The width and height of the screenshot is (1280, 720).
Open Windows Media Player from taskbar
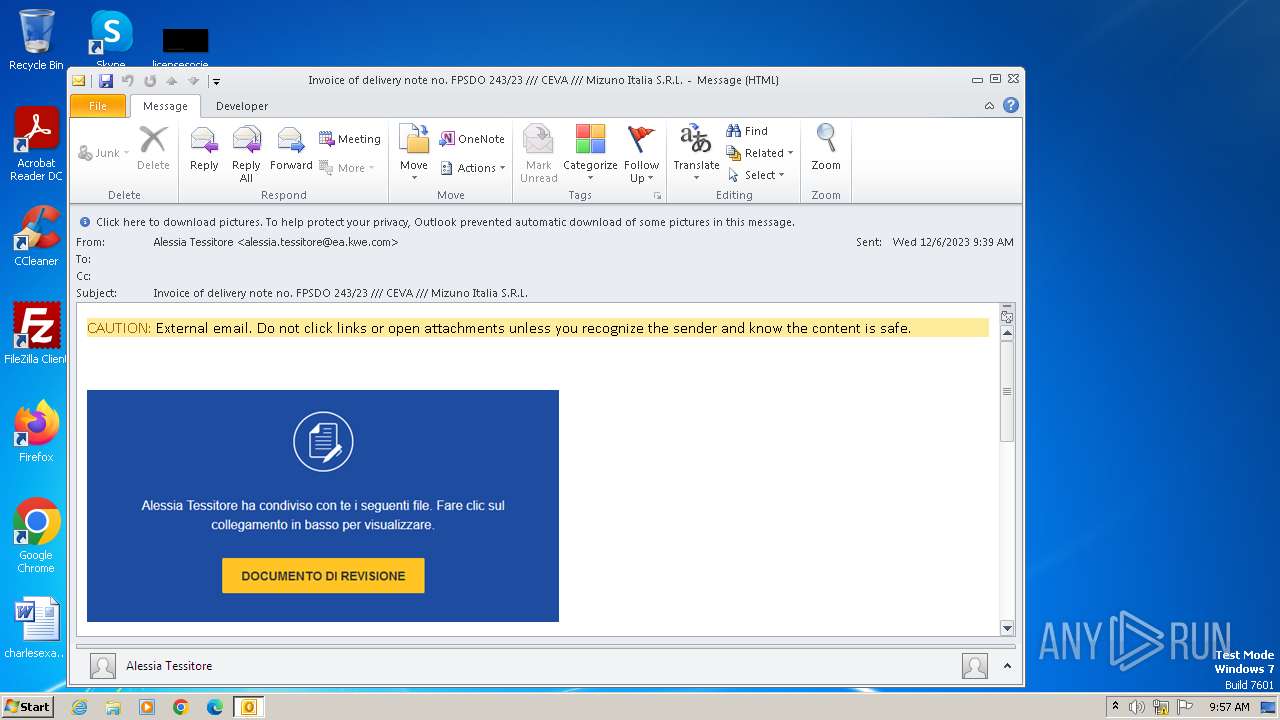(147, 707)
